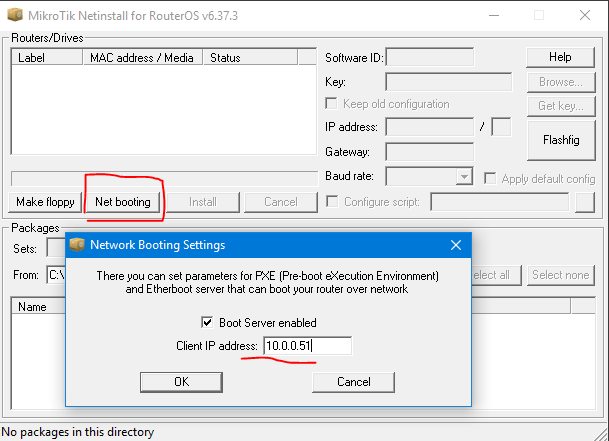This screenshot has width=609, height=441.
Task: Cancel the Network Booting Settings dialog
Action: [x=353, y=382]
